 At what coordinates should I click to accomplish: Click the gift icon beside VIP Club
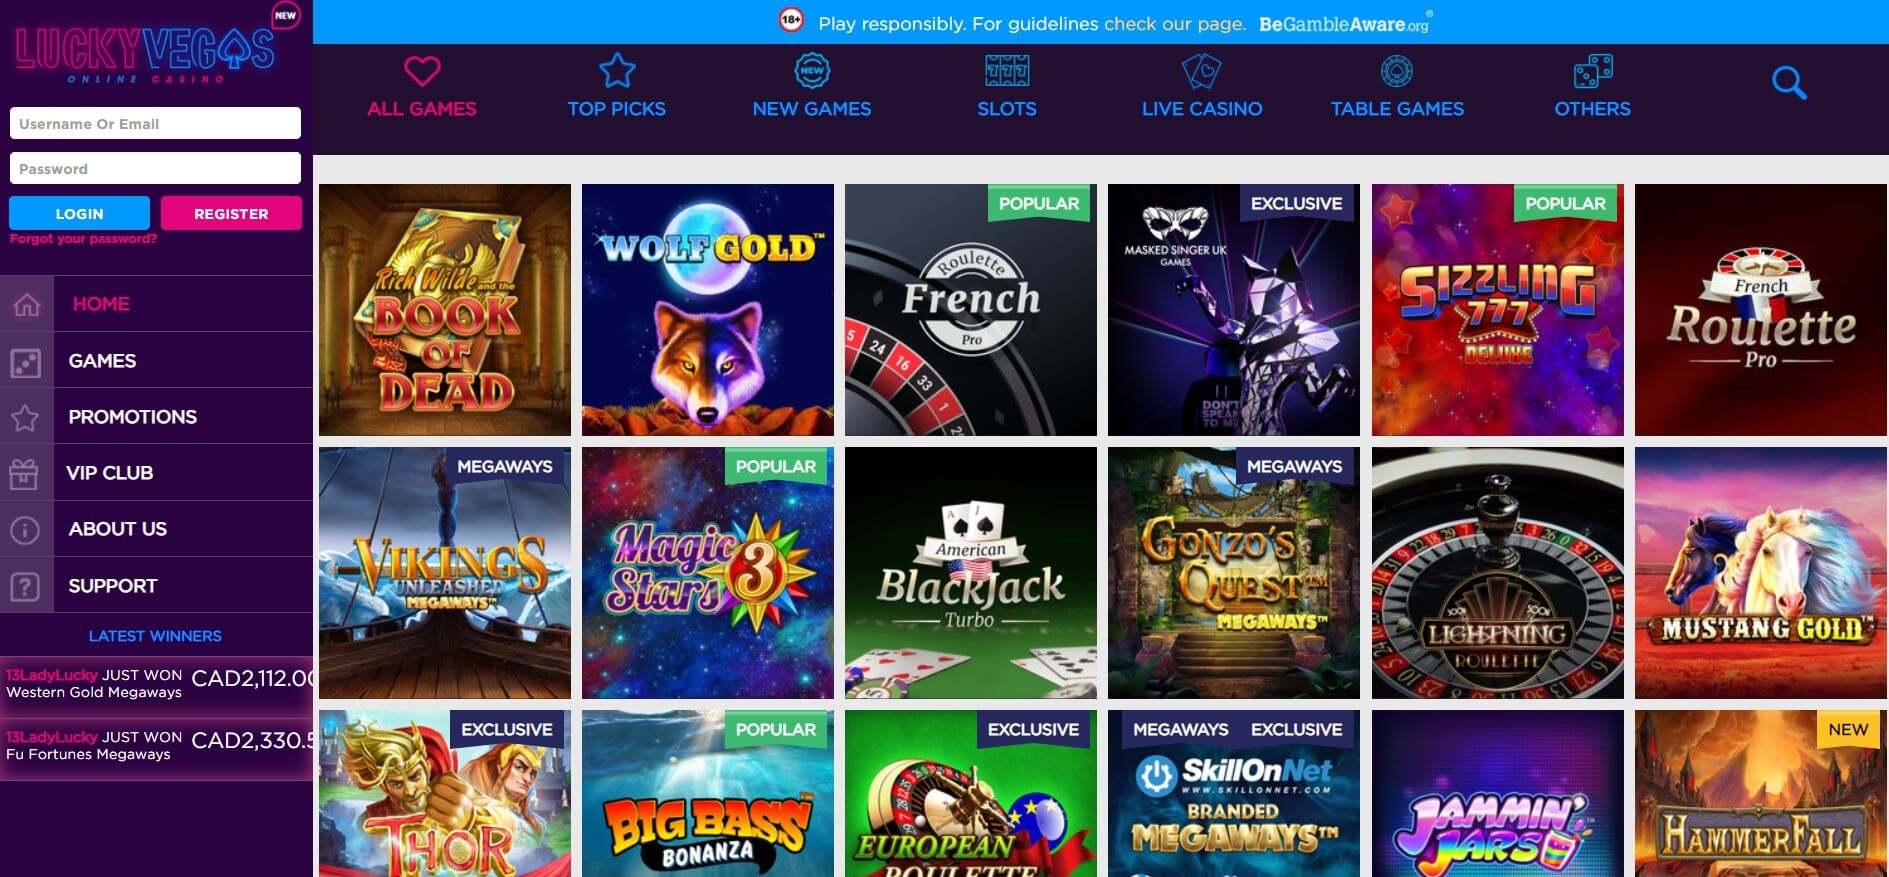pyautogui.click(x=24, y=473)
